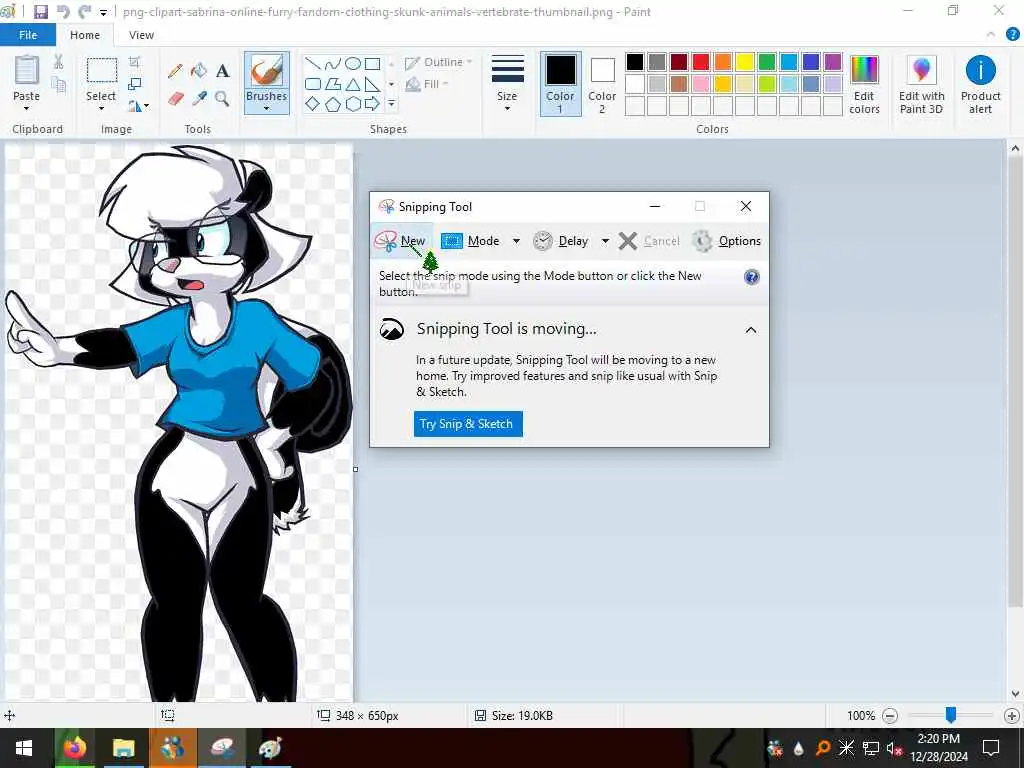1024x768 pixels.
Task: Open Snipping Tool Options
Action: [x=726, y=241]
